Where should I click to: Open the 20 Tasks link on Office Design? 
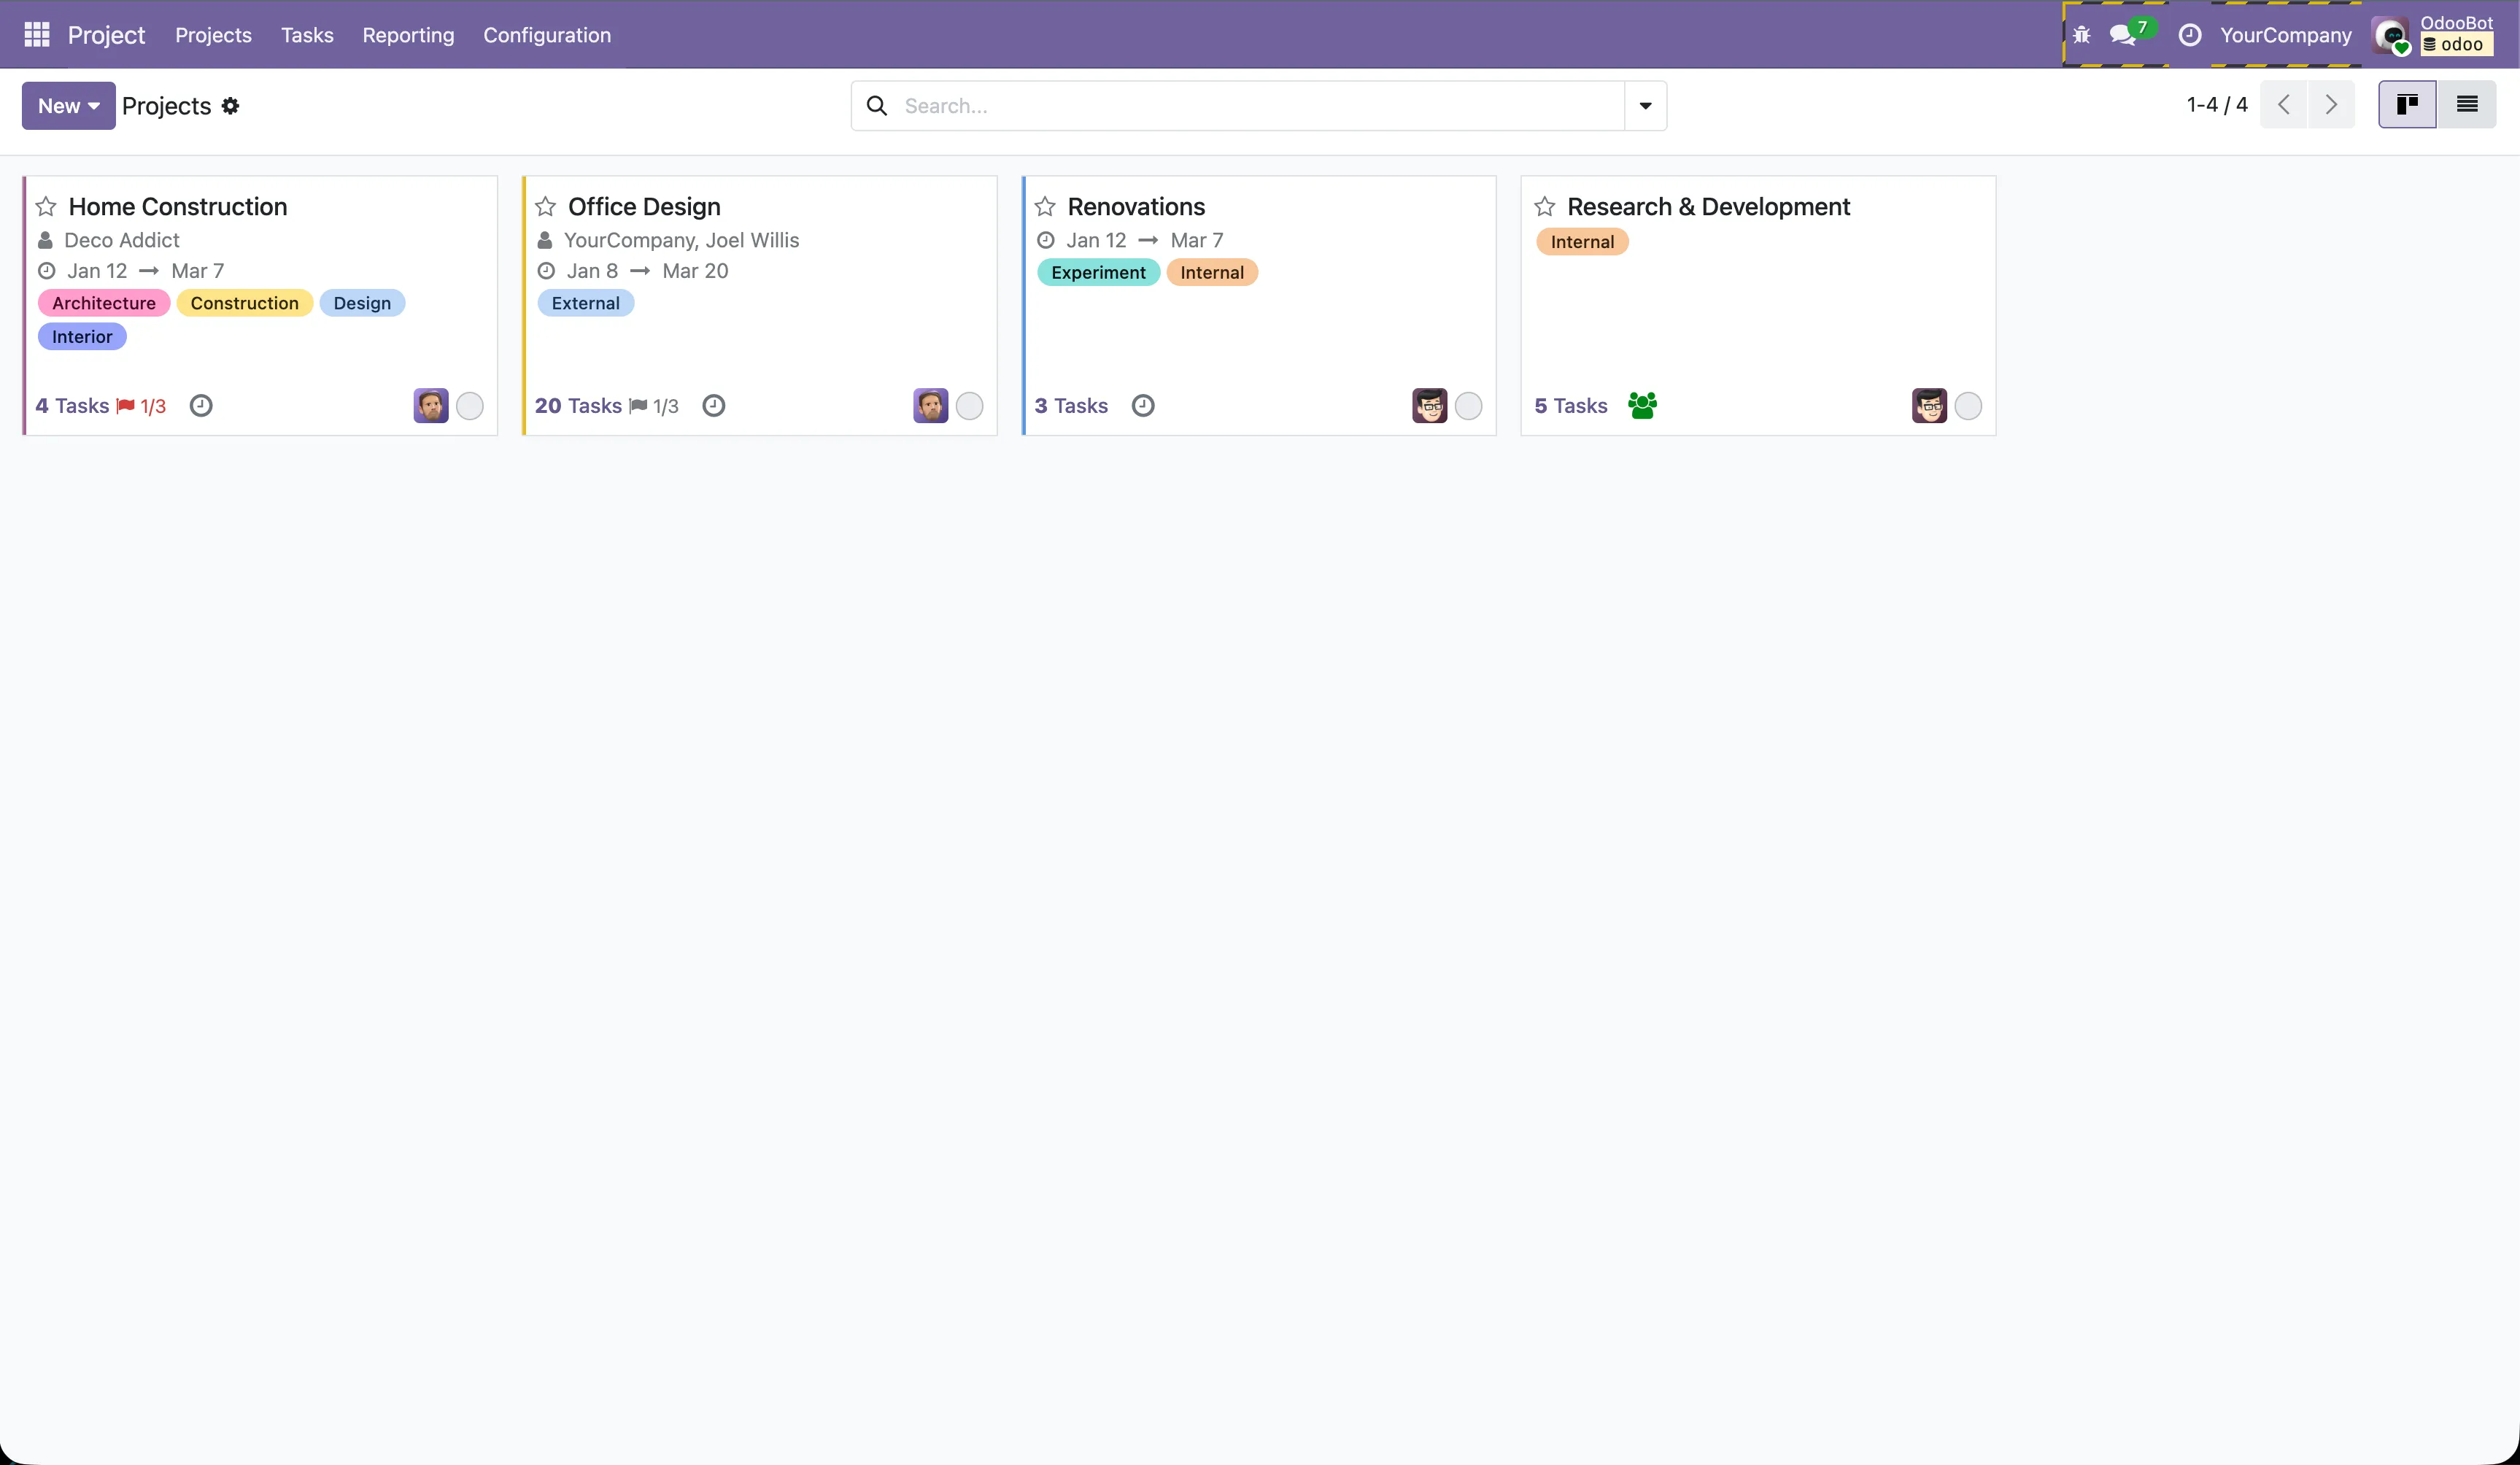[577, 405]
